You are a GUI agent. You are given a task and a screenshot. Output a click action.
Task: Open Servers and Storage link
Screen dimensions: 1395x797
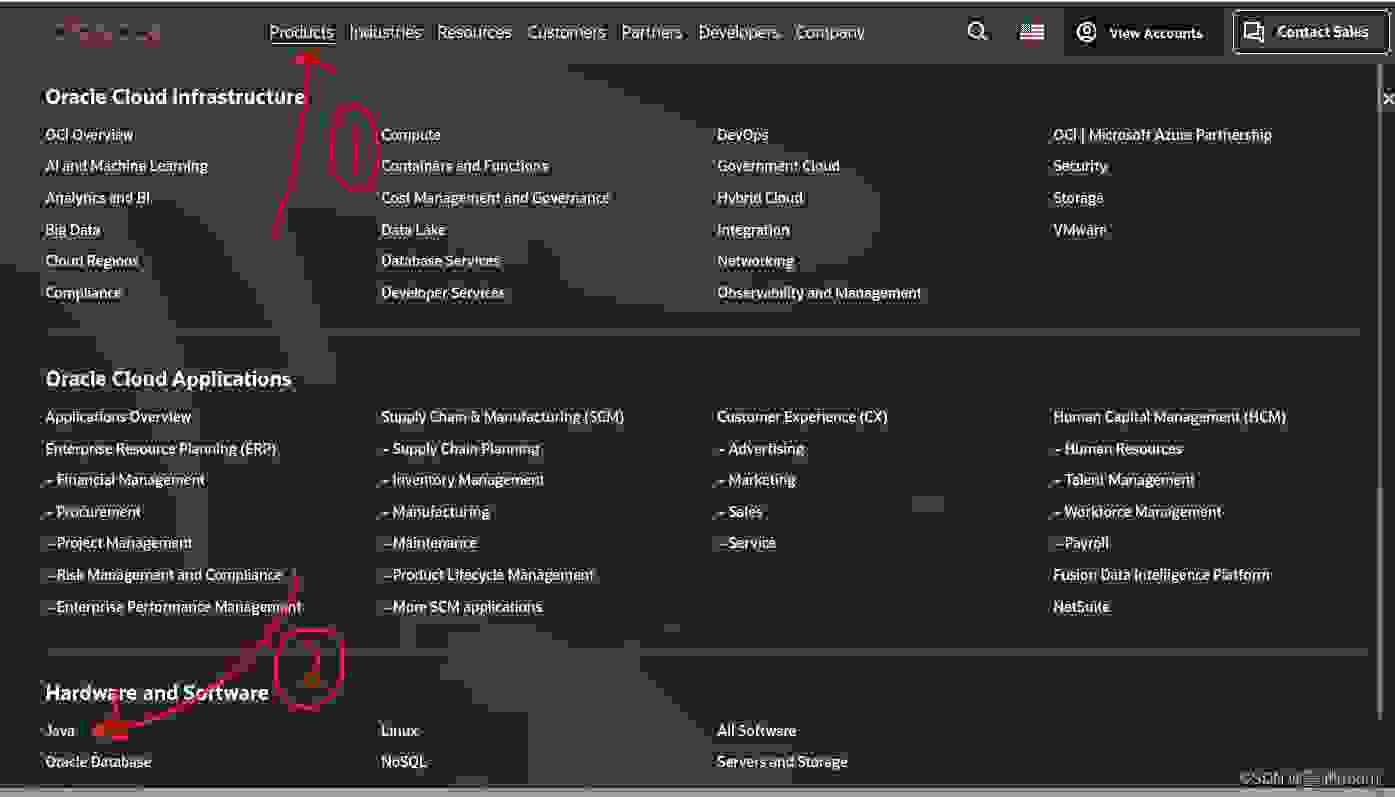pyautogui.click(x=782, y=762)
